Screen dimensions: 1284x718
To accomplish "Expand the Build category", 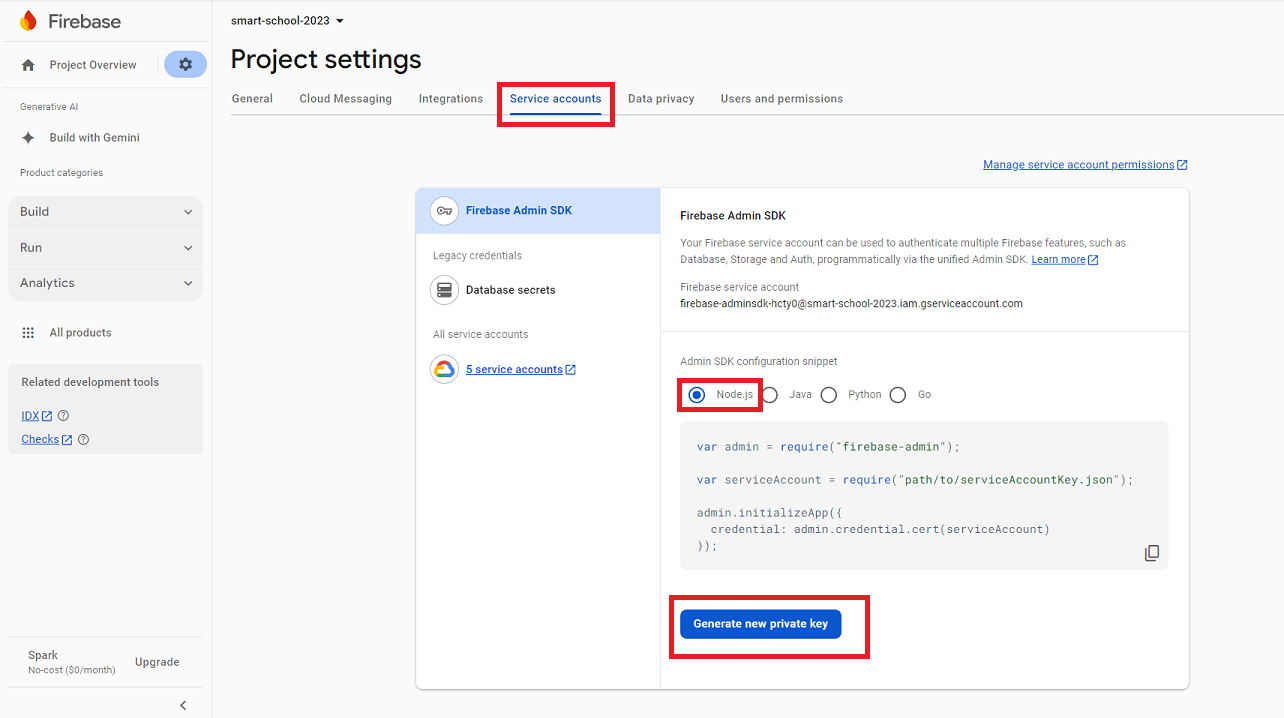I will (x=105, y=212).
